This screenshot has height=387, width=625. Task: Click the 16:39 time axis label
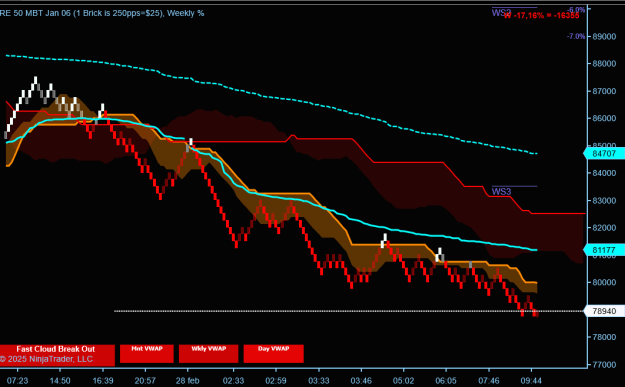pos(103,381)
